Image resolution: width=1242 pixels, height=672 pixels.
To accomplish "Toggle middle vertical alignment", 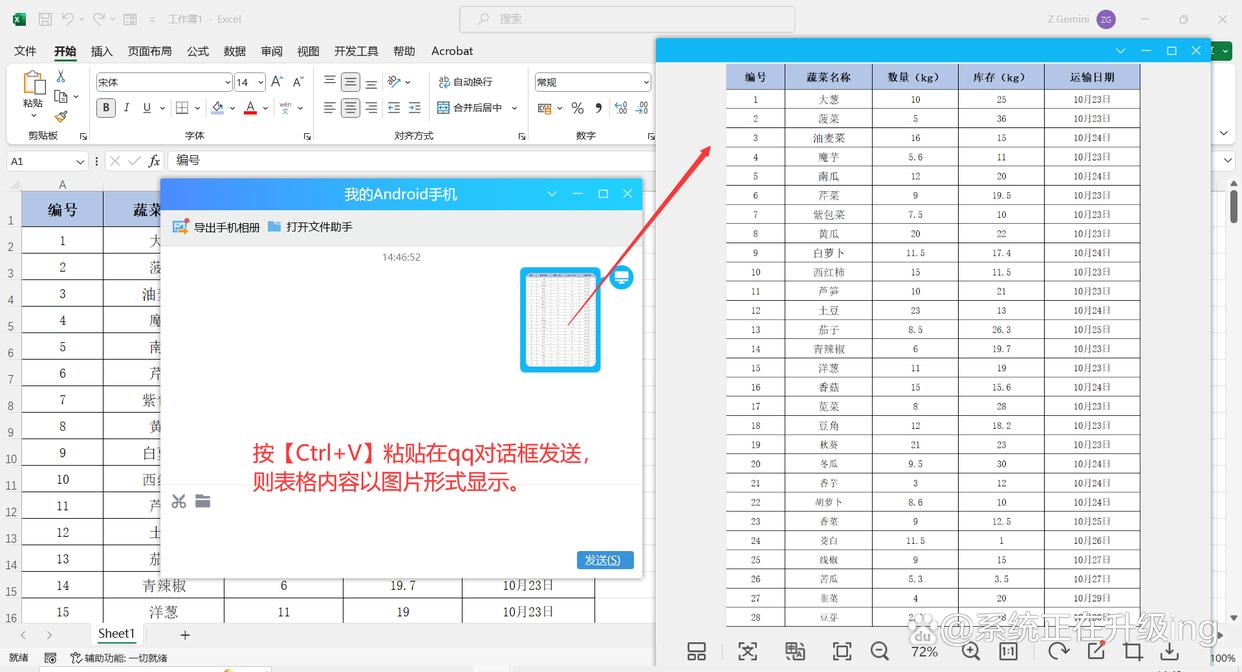I will (350, 82).
